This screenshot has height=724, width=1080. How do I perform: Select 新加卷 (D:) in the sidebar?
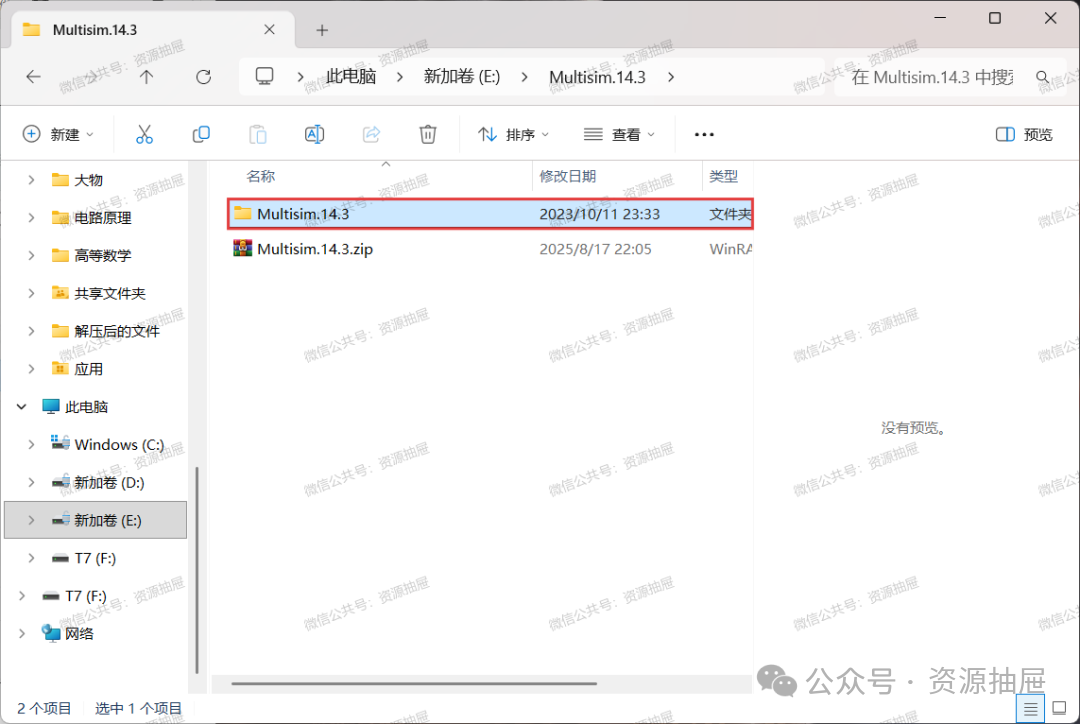click(109, 482)
